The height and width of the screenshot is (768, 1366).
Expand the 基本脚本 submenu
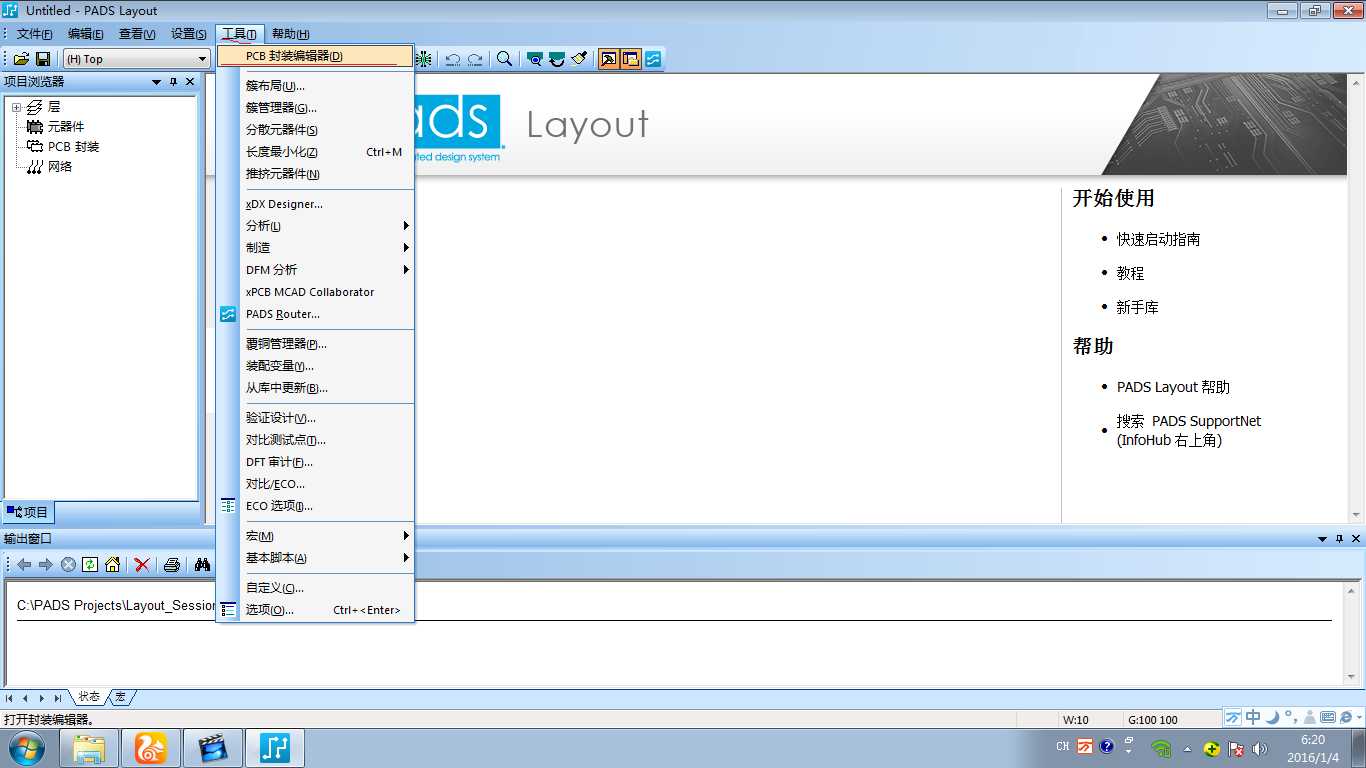click(x=315, y=558)
